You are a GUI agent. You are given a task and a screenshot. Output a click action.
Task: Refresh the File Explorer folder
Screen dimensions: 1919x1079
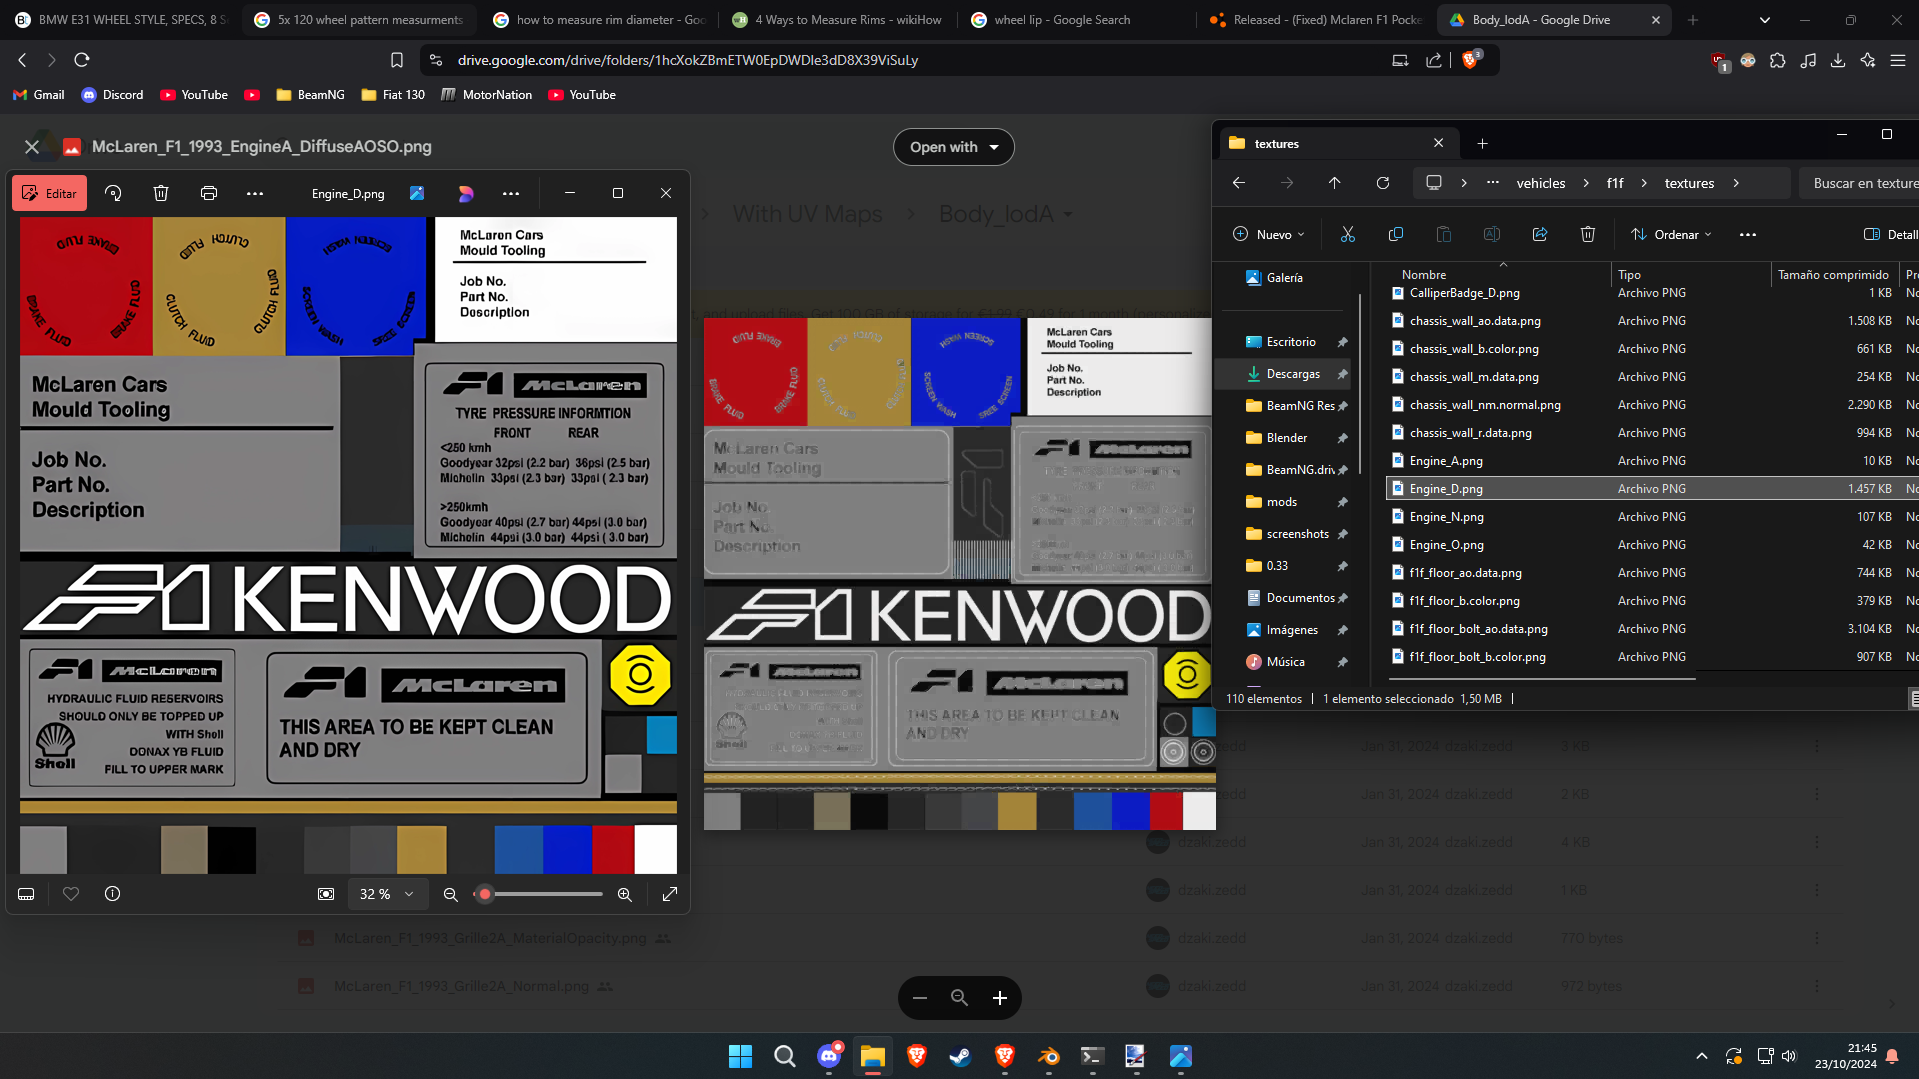point(1383,183)
